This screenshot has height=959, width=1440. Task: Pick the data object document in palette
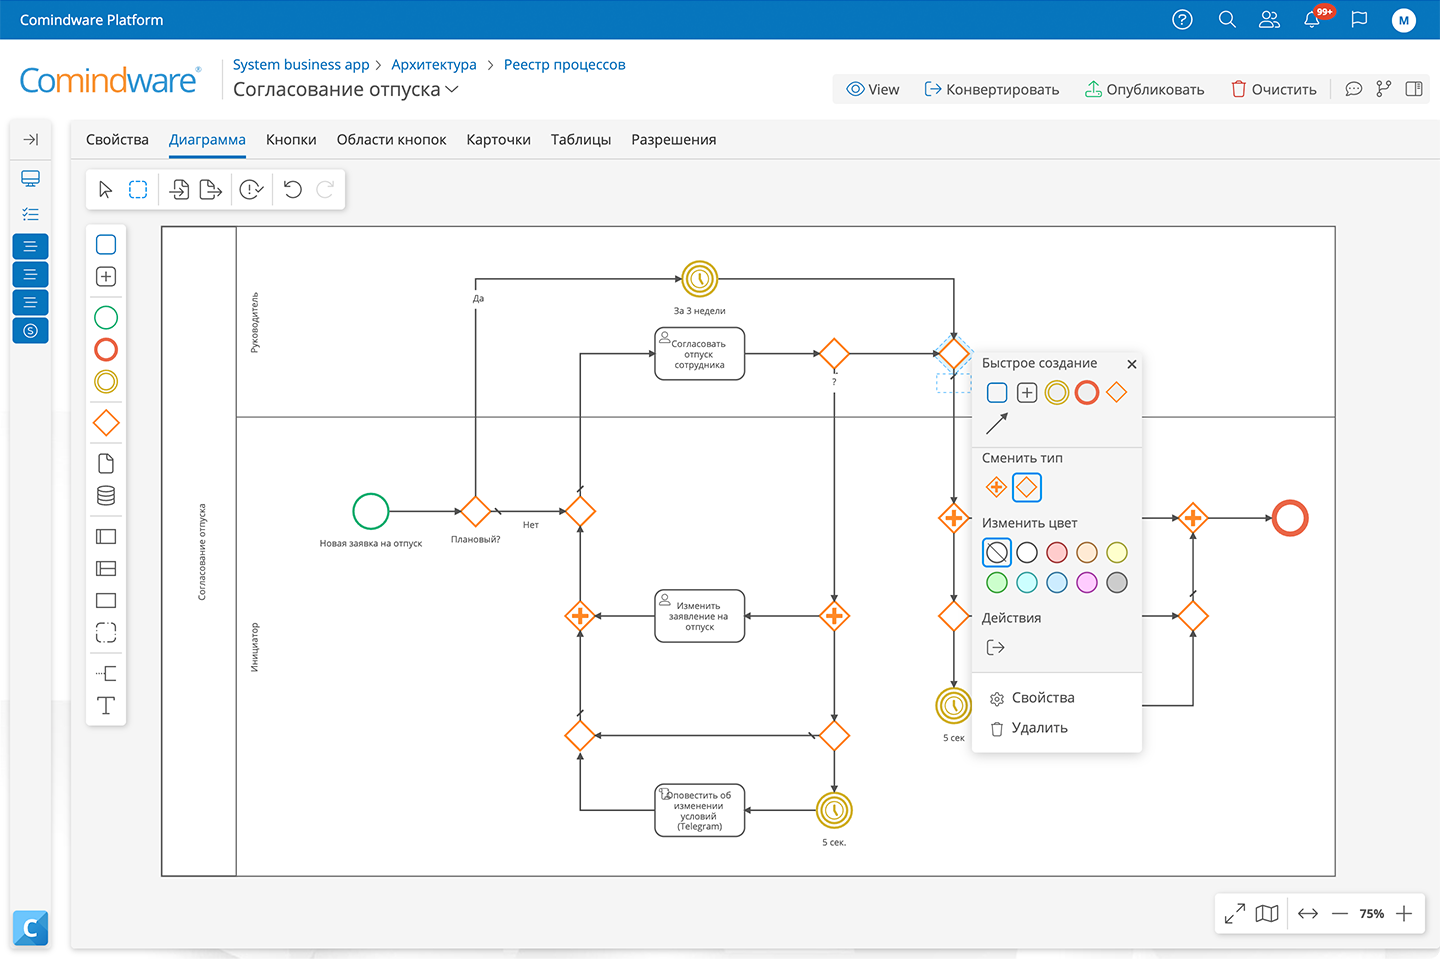[106, 464]
